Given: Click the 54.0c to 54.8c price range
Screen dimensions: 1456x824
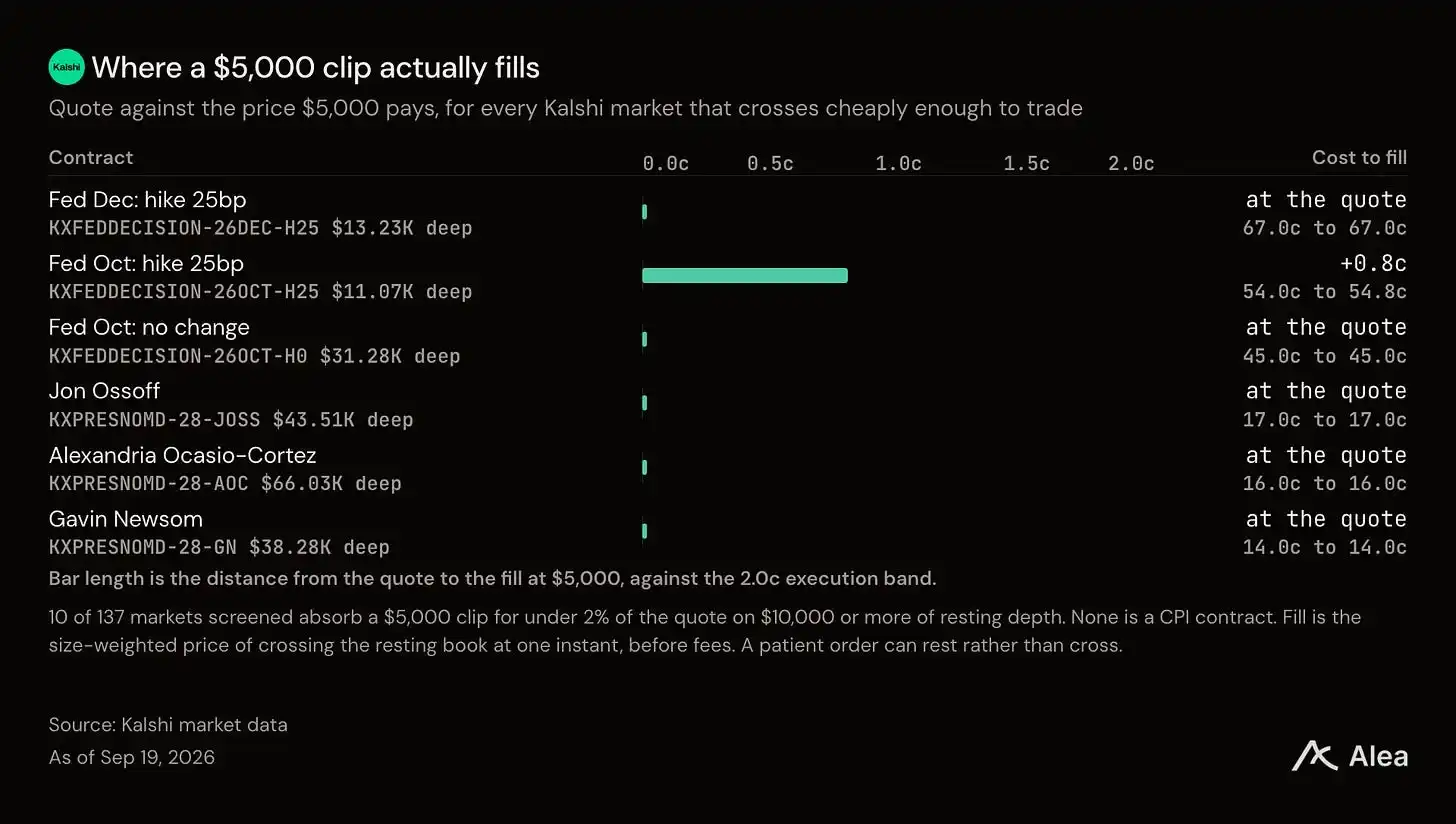Looking at the screenshot, I should [x=1325, y=292].
